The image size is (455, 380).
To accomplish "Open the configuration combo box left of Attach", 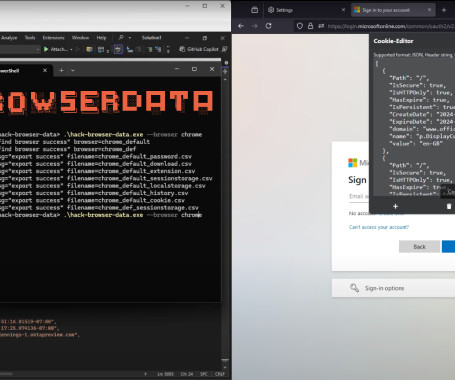I will click(20, 49).
